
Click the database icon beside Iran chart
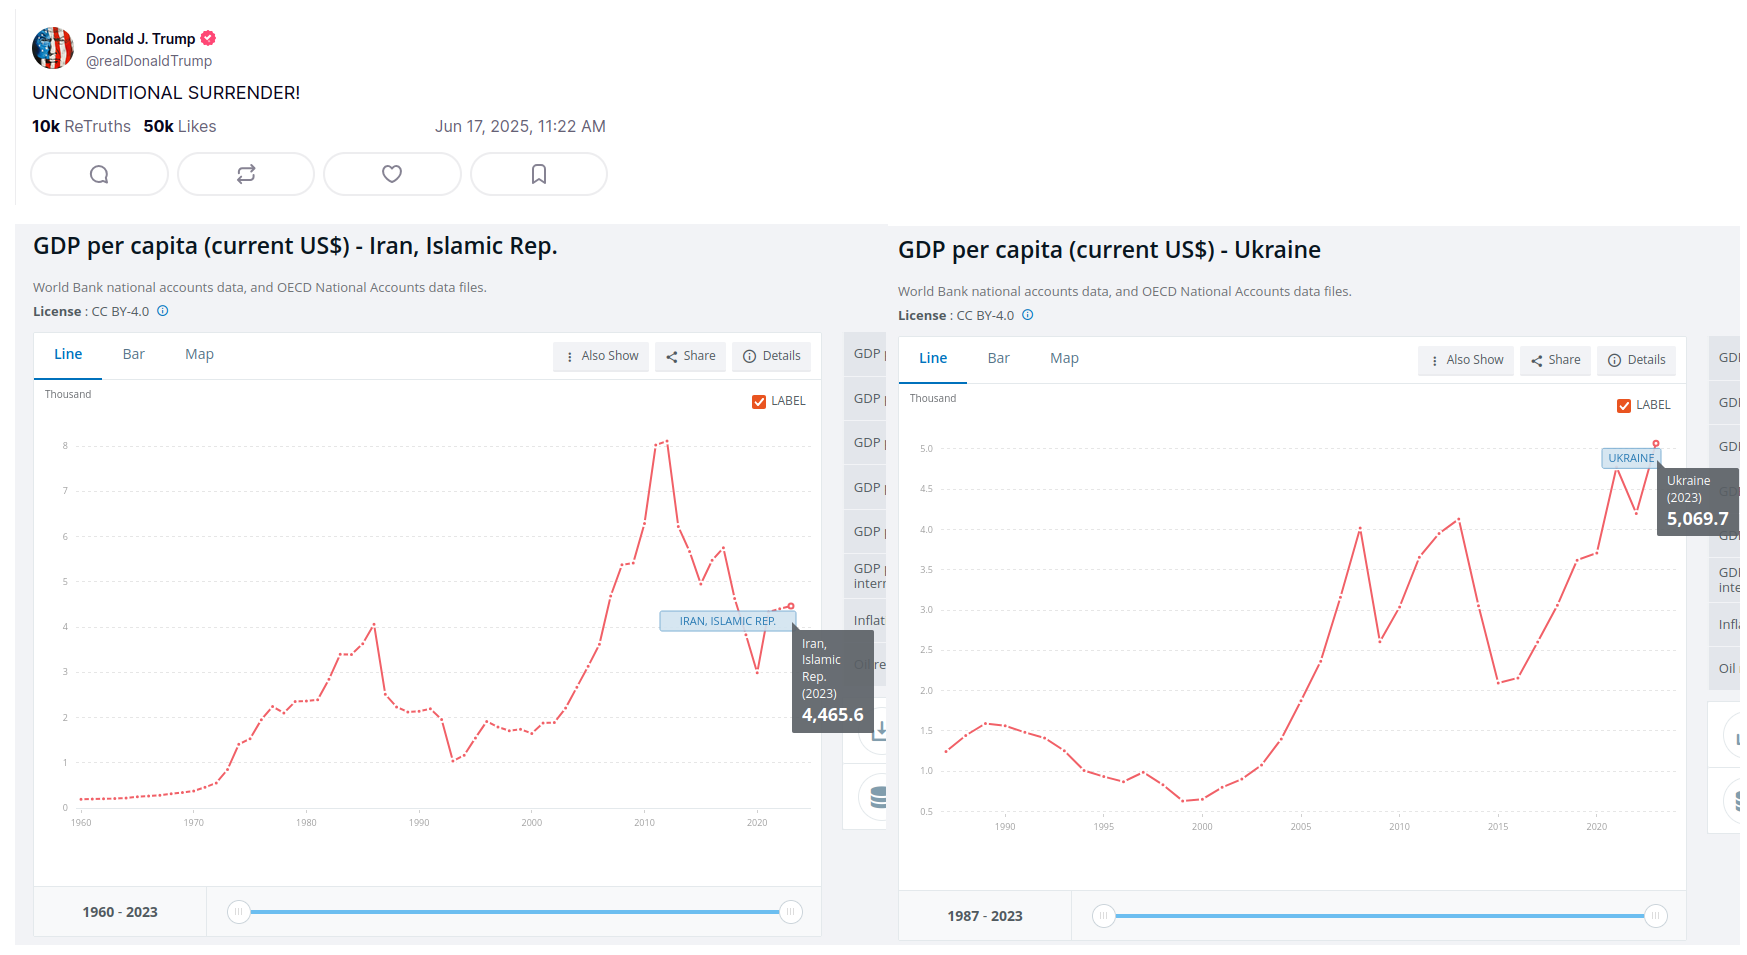(878, 797)
